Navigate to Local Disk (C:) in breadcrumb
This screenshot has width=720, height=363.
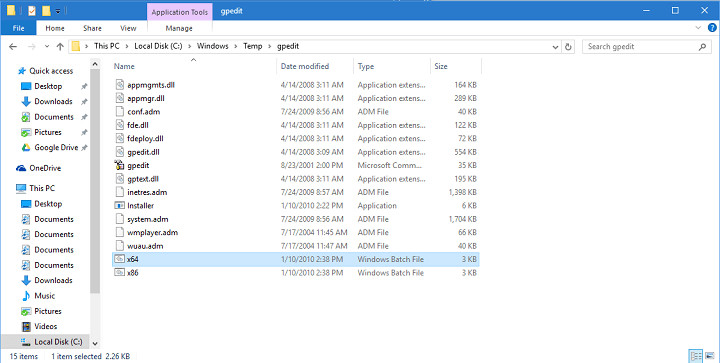pyautogui.click(x=158, y=46)
